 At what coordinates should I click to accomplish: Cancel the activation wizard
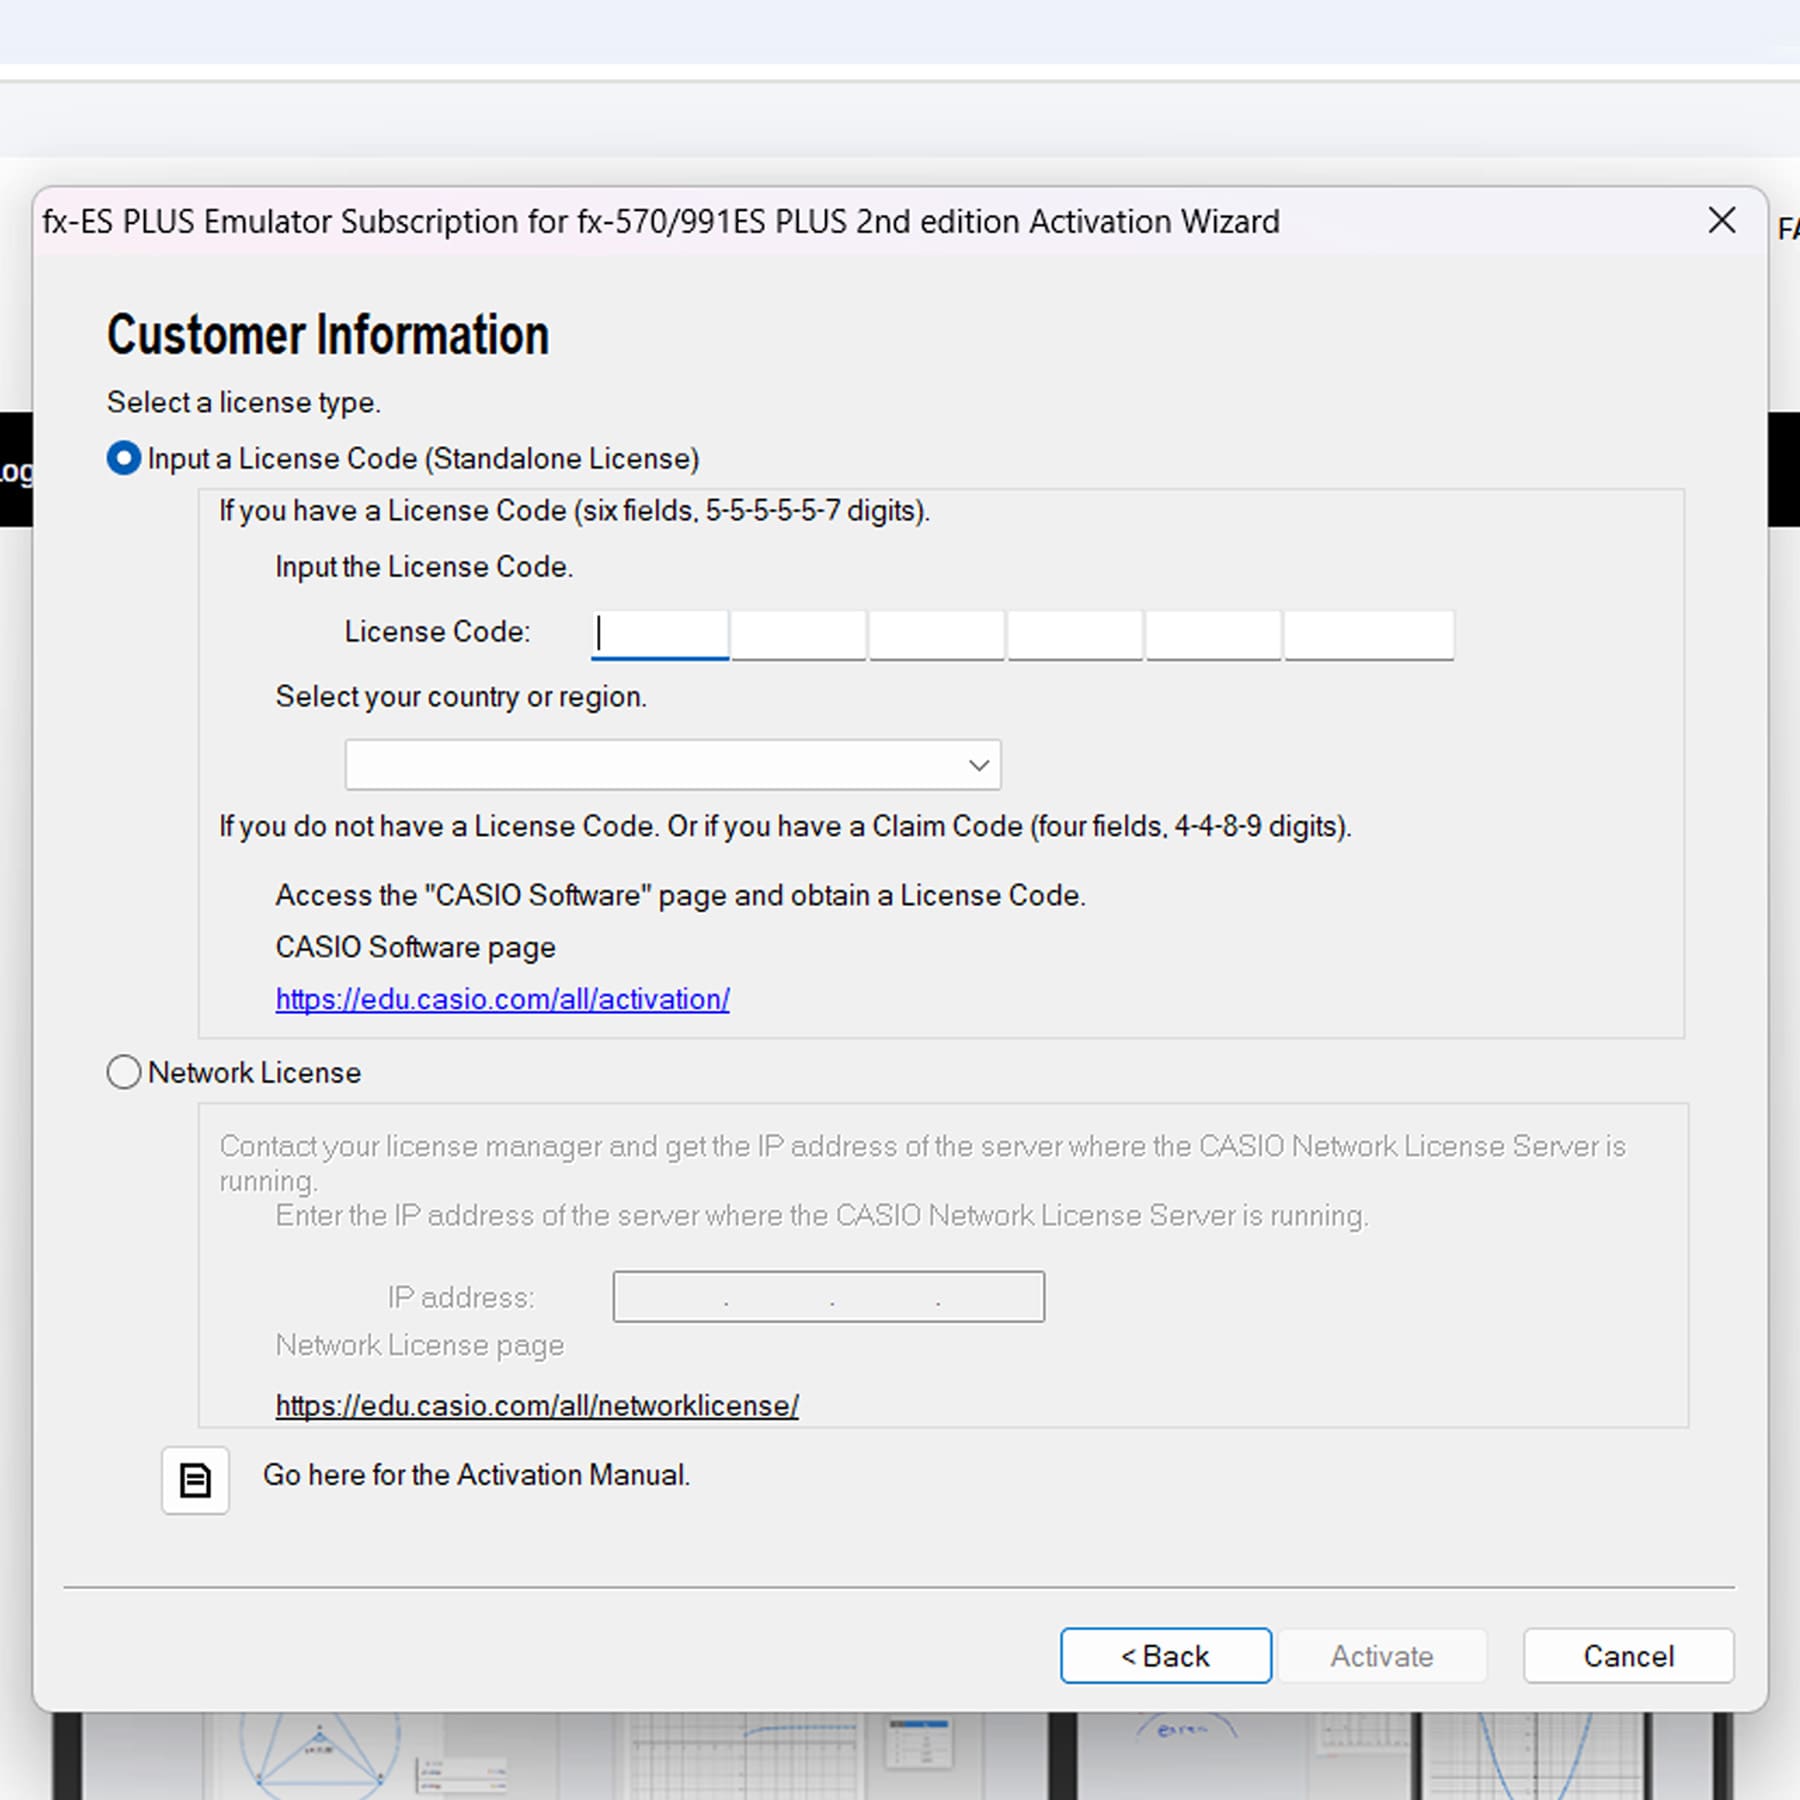pos(1628,1656)
